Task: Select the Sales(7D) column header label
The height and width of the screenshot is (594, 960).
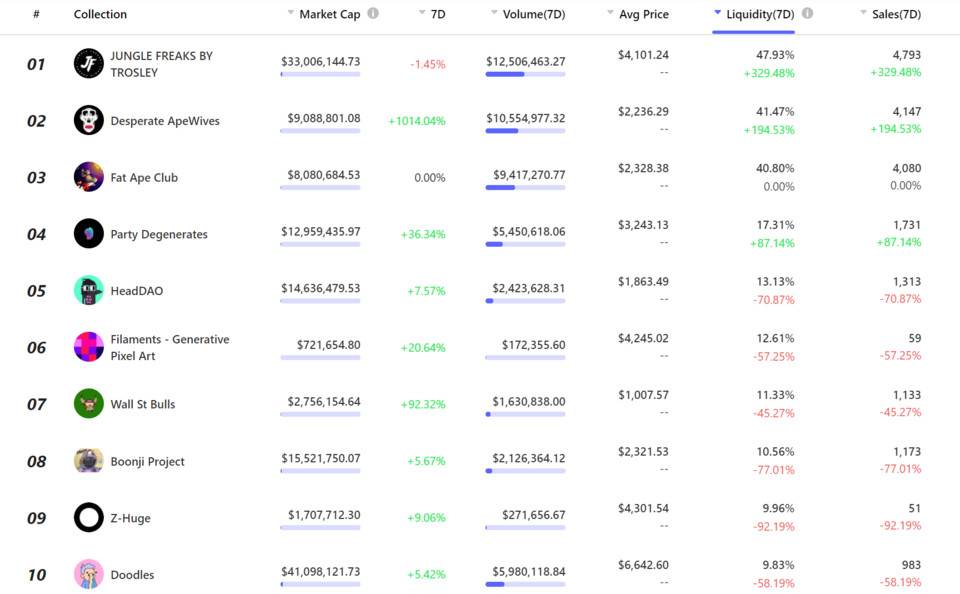Action: tap(896, 14)
